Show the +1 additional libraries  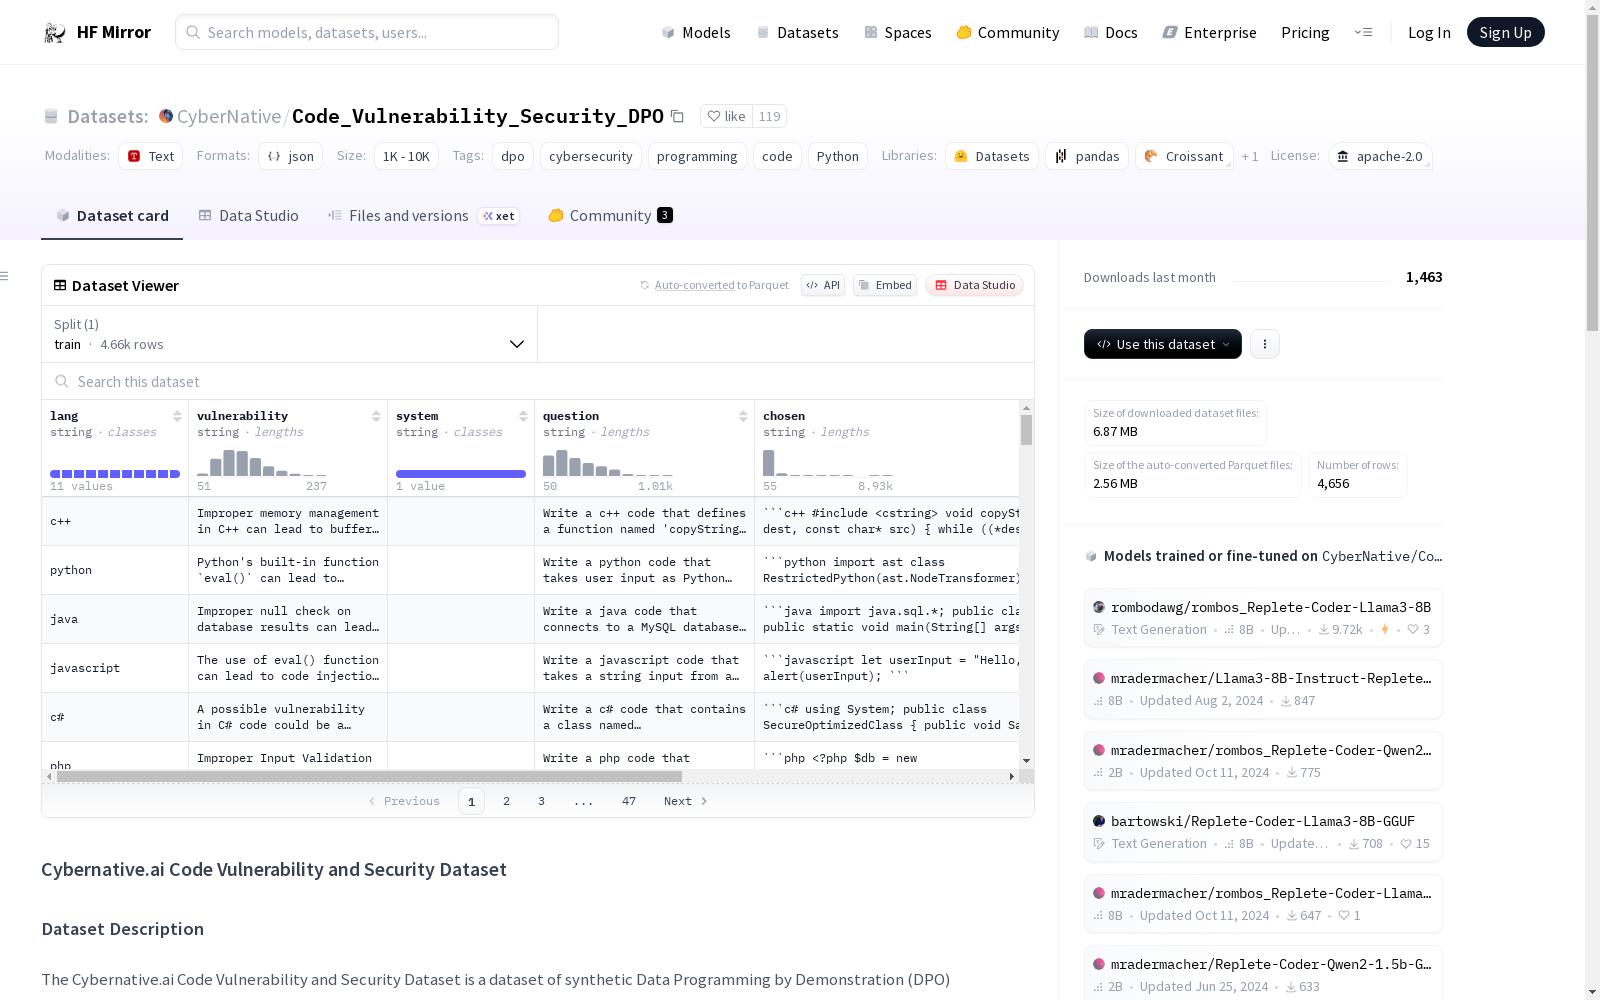1250,156
